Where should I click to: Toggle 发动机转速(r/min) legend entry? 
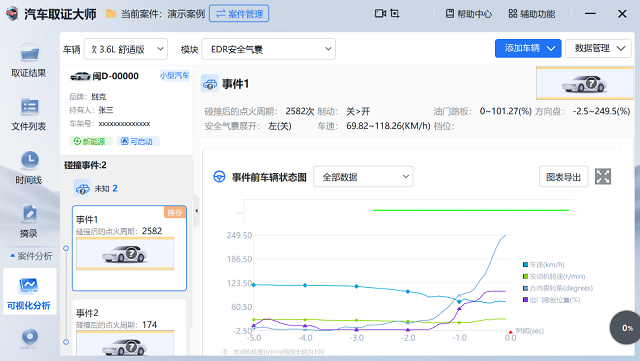[x=554, y=276]
